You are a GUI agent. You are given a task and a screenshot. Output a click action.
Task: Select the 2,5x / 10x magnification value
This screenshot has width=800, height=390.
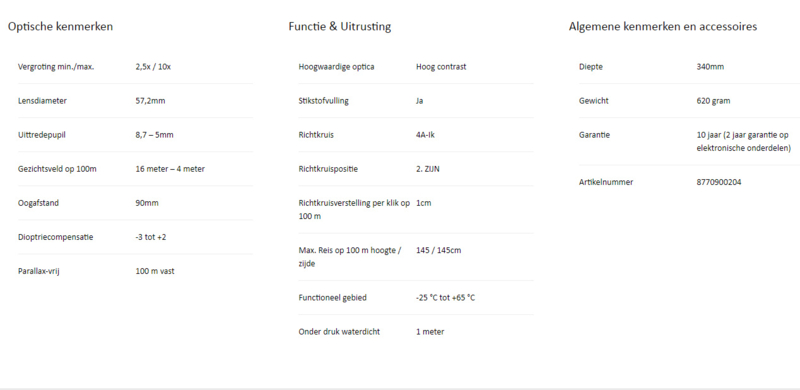point(153,67)
